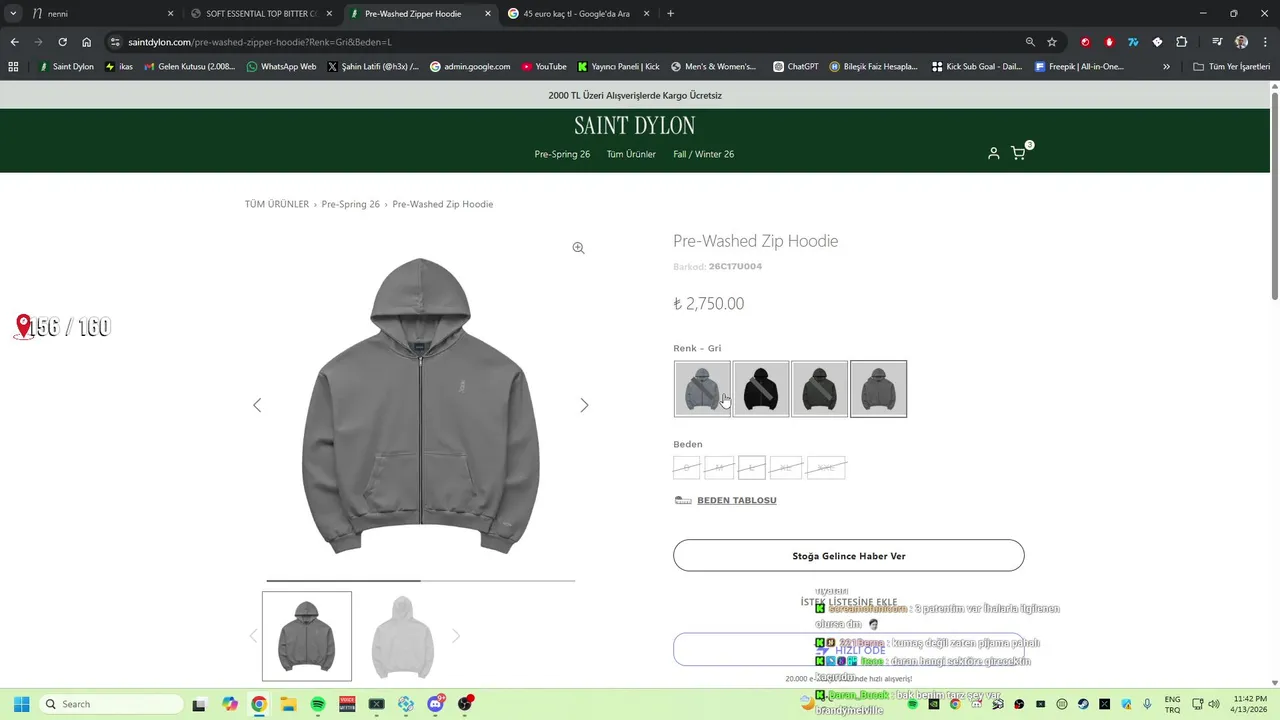
Task: Show previous product image arrow
Action: pos(257,405)
